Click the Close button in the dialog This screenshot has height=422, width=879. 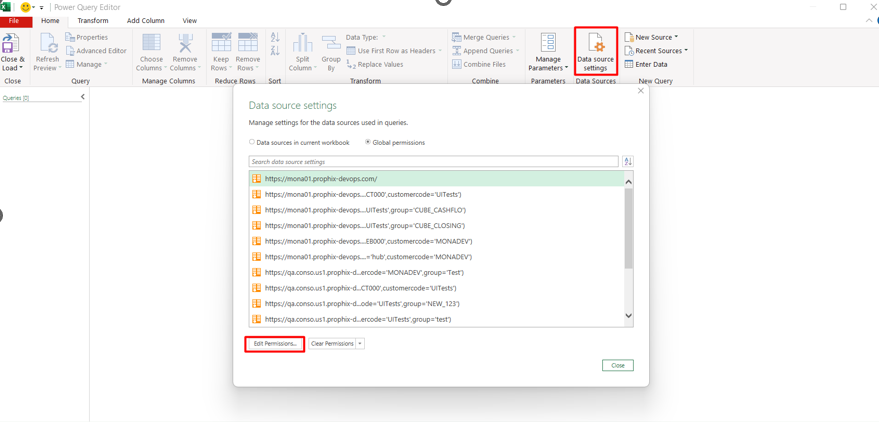(618, 365)
